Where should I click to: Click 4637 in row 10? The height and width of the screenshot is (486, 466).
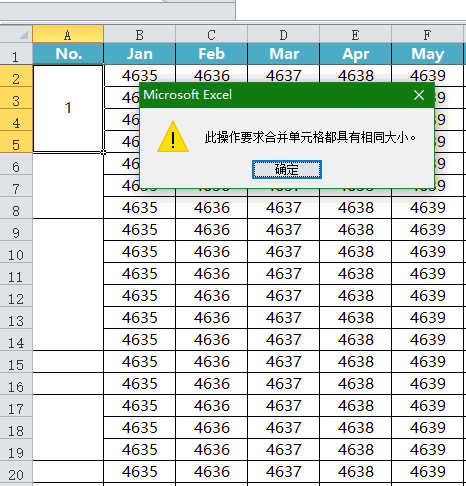[284, 252]
